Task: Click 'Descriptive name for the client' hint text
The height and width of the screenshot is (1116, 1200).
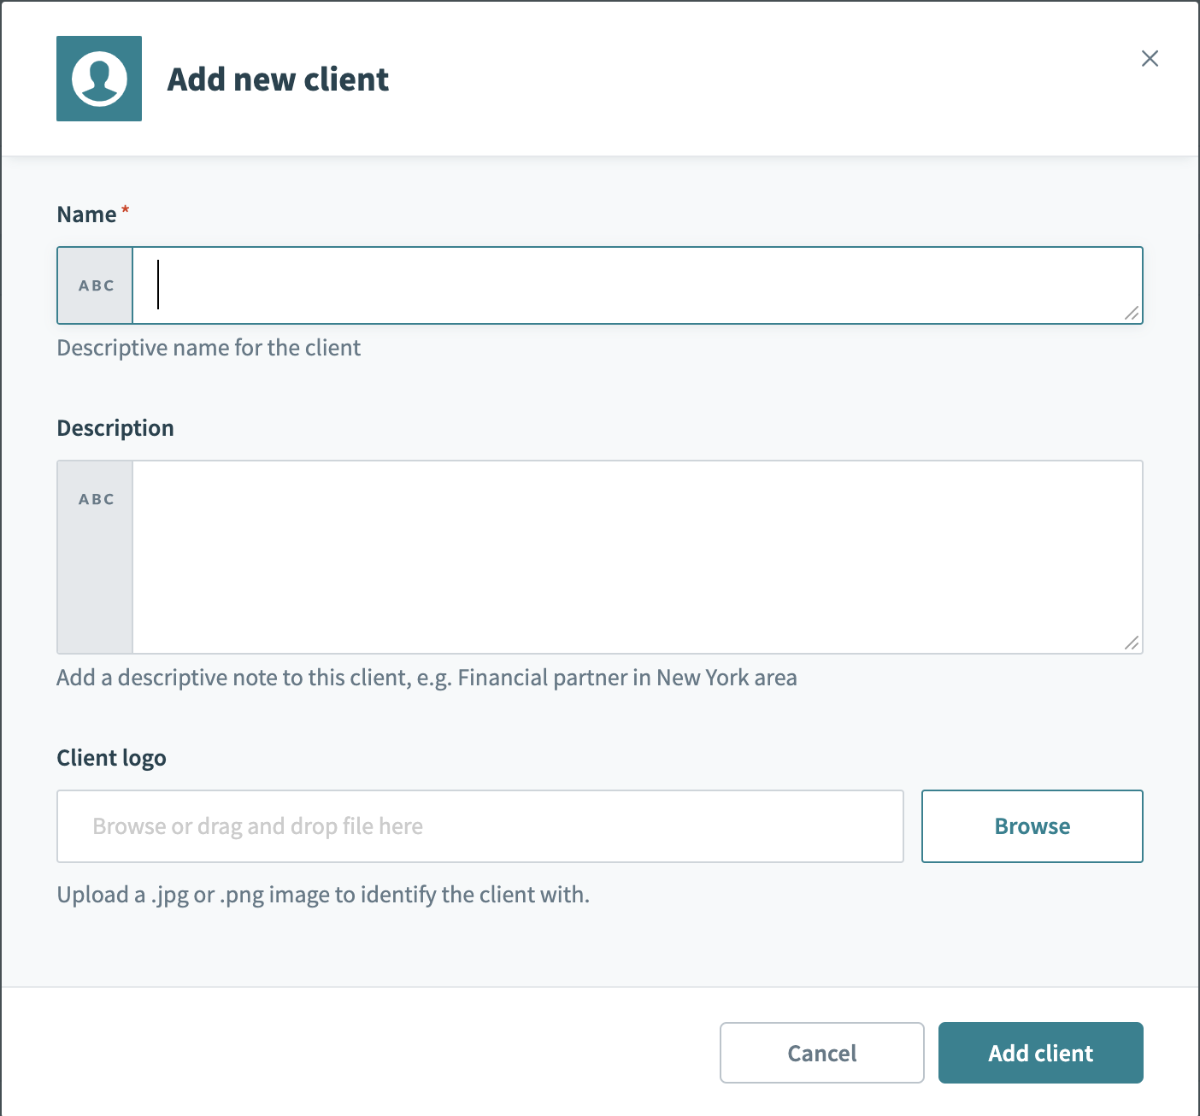Action: pos(209,348)
